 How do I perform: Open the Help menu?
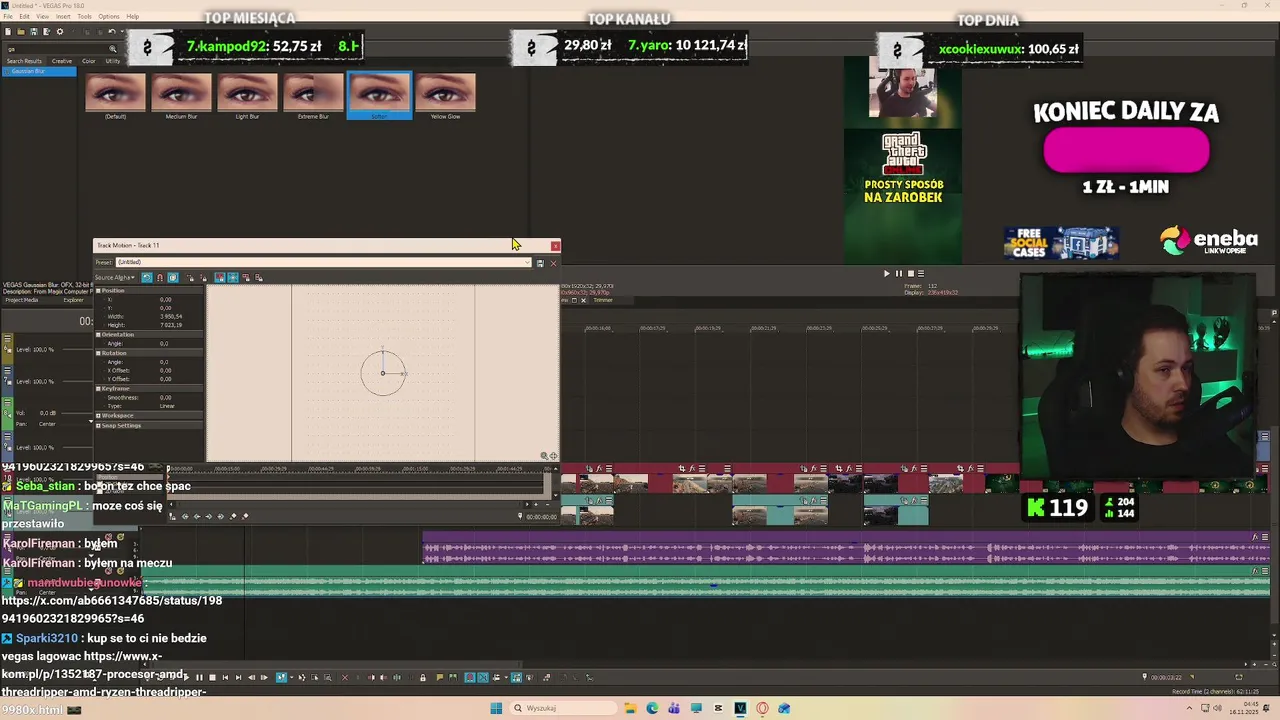pos(133,16)
